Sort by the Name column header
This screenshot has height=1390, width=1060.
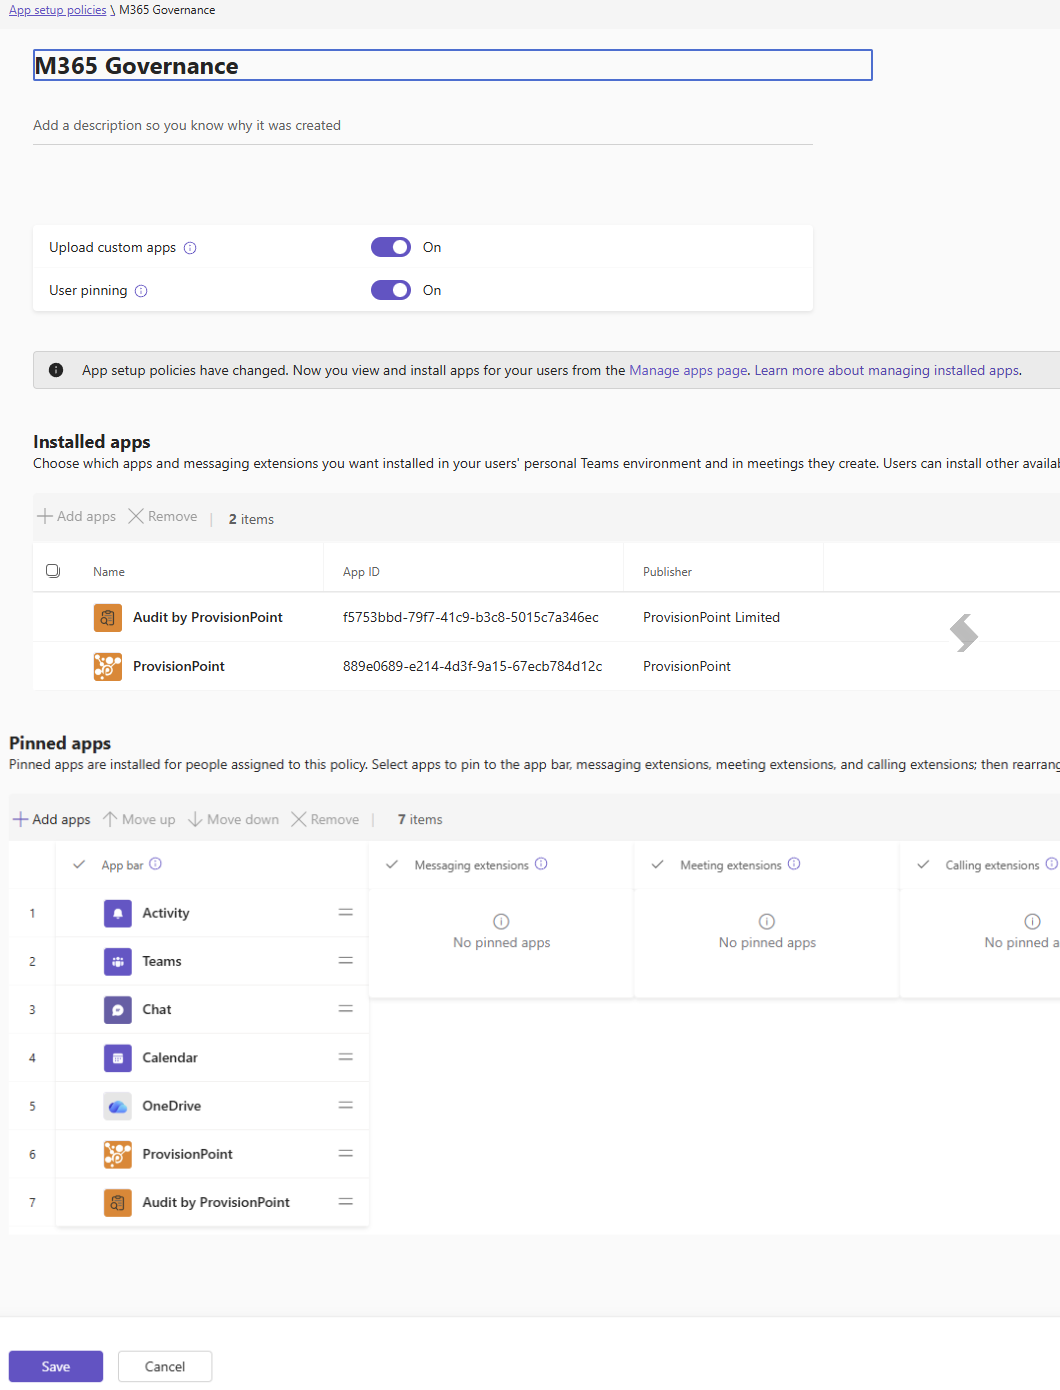coord(109,572)
